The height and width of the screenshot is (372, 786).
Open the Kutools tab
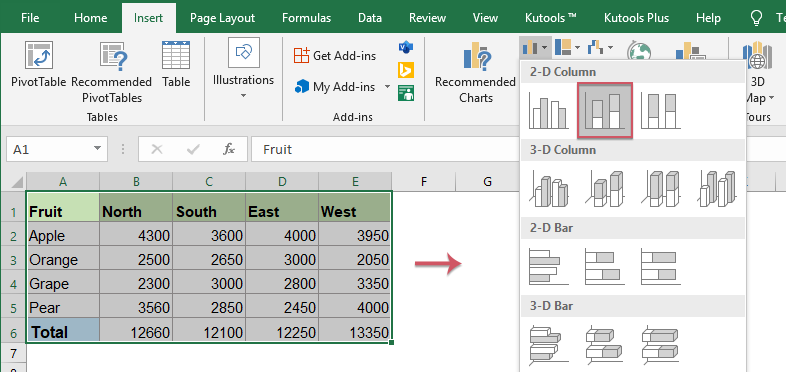click(x=551, y=18)
